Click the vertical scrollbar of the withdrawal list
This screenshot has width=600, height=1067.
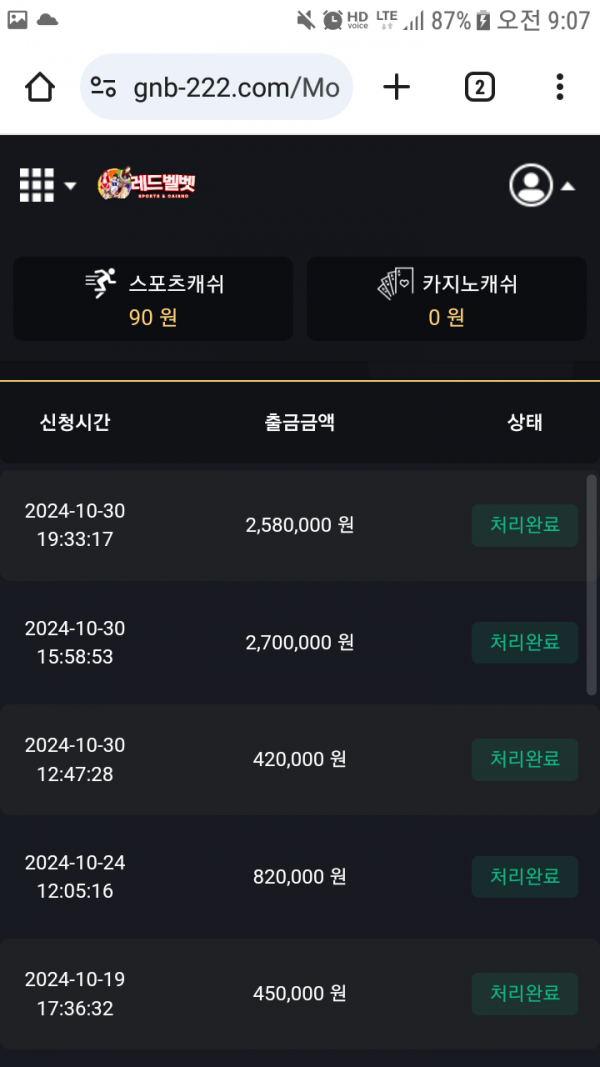tap(592, 585)
